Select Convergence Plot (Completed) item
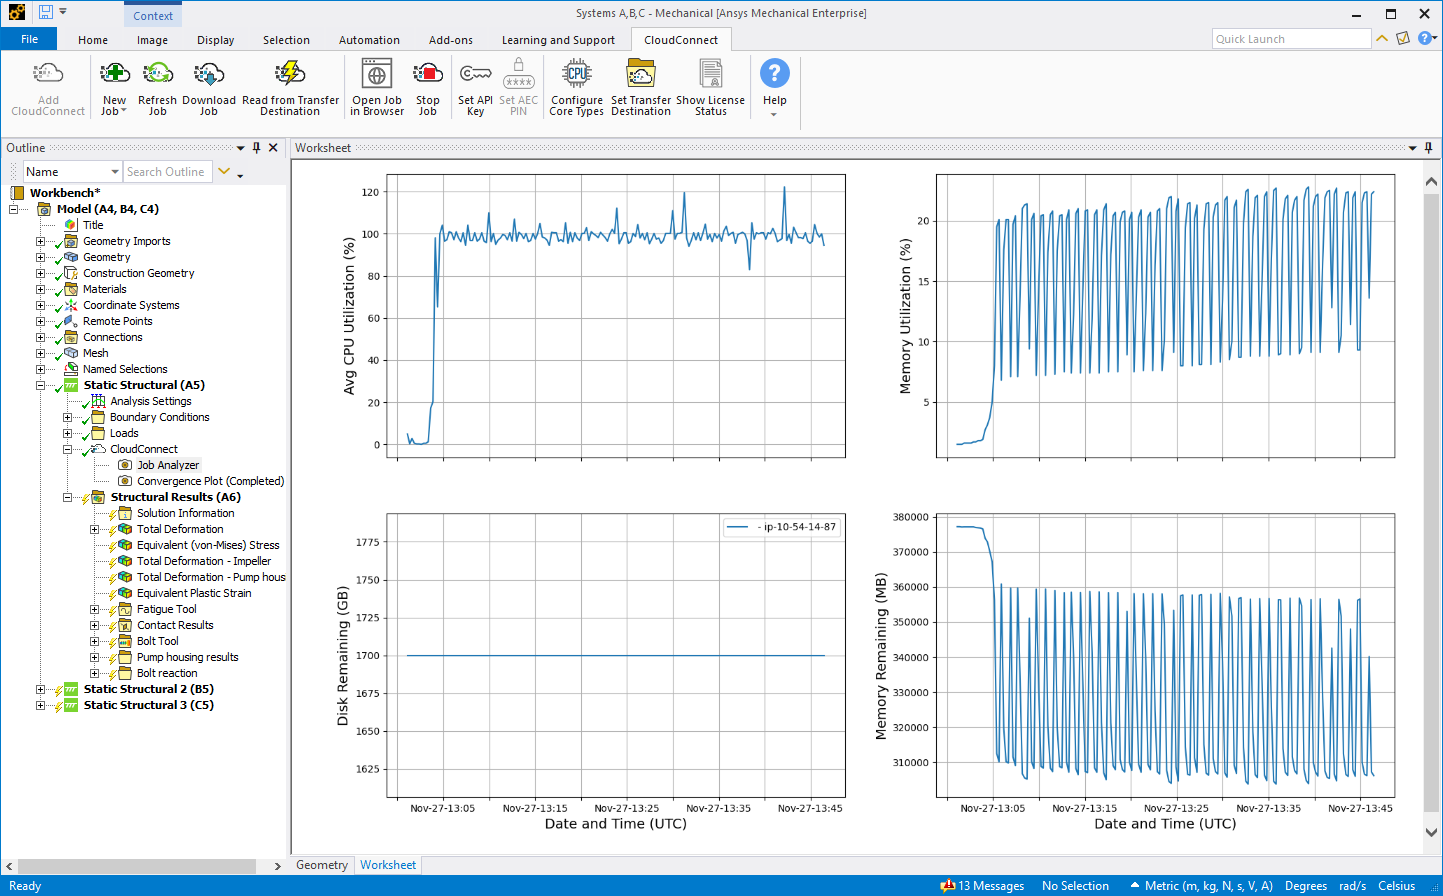 [x=210, y=481]
